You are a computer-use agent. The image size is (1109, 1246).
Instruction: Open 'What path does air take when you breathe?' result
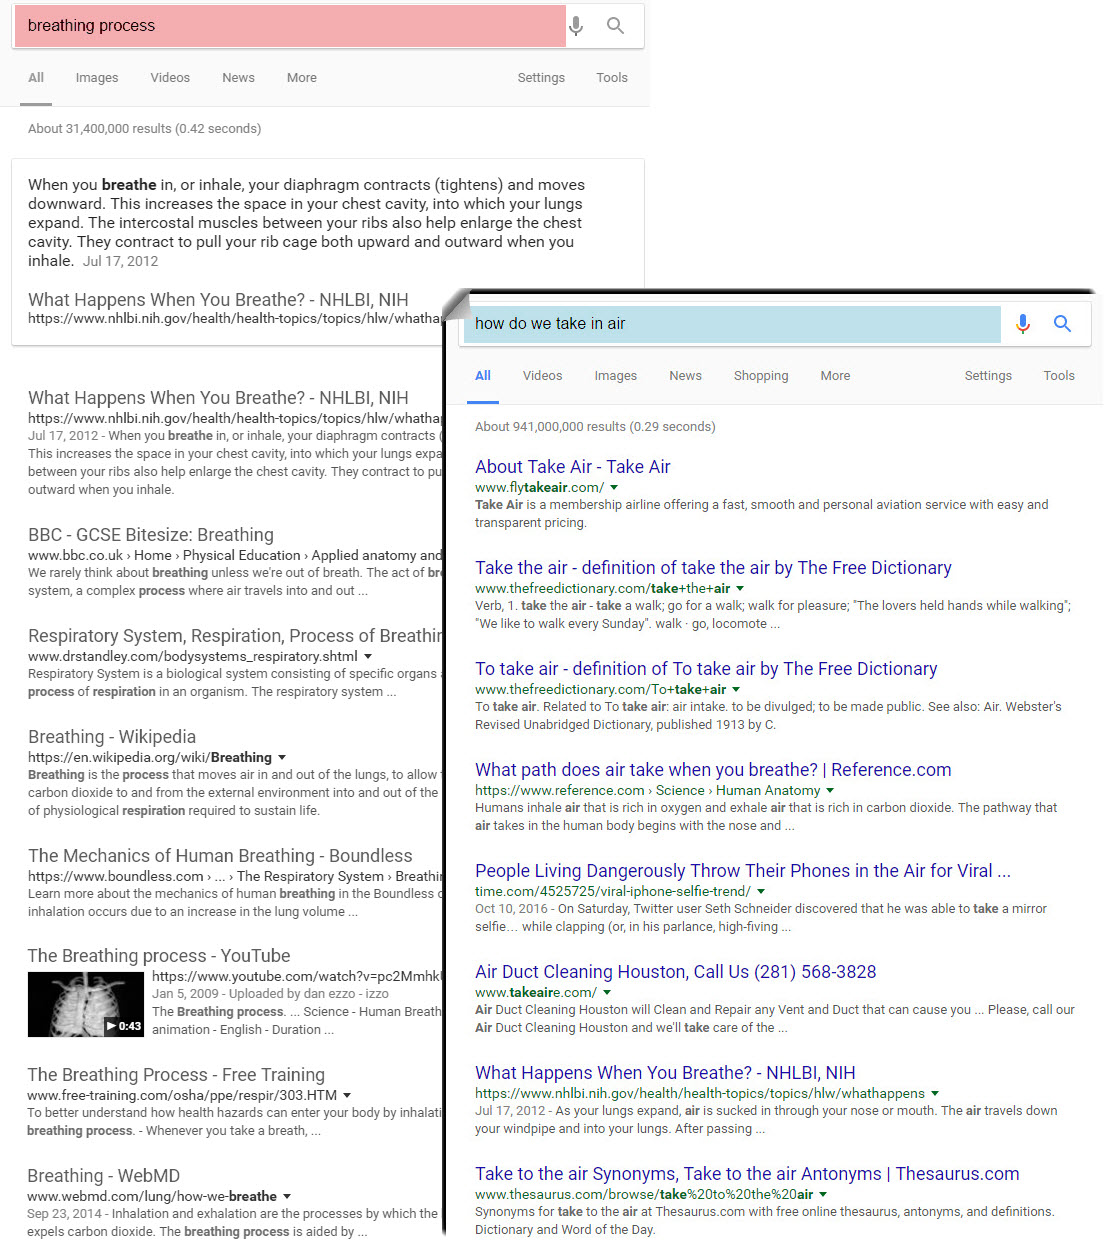click(x=713, y=770)
